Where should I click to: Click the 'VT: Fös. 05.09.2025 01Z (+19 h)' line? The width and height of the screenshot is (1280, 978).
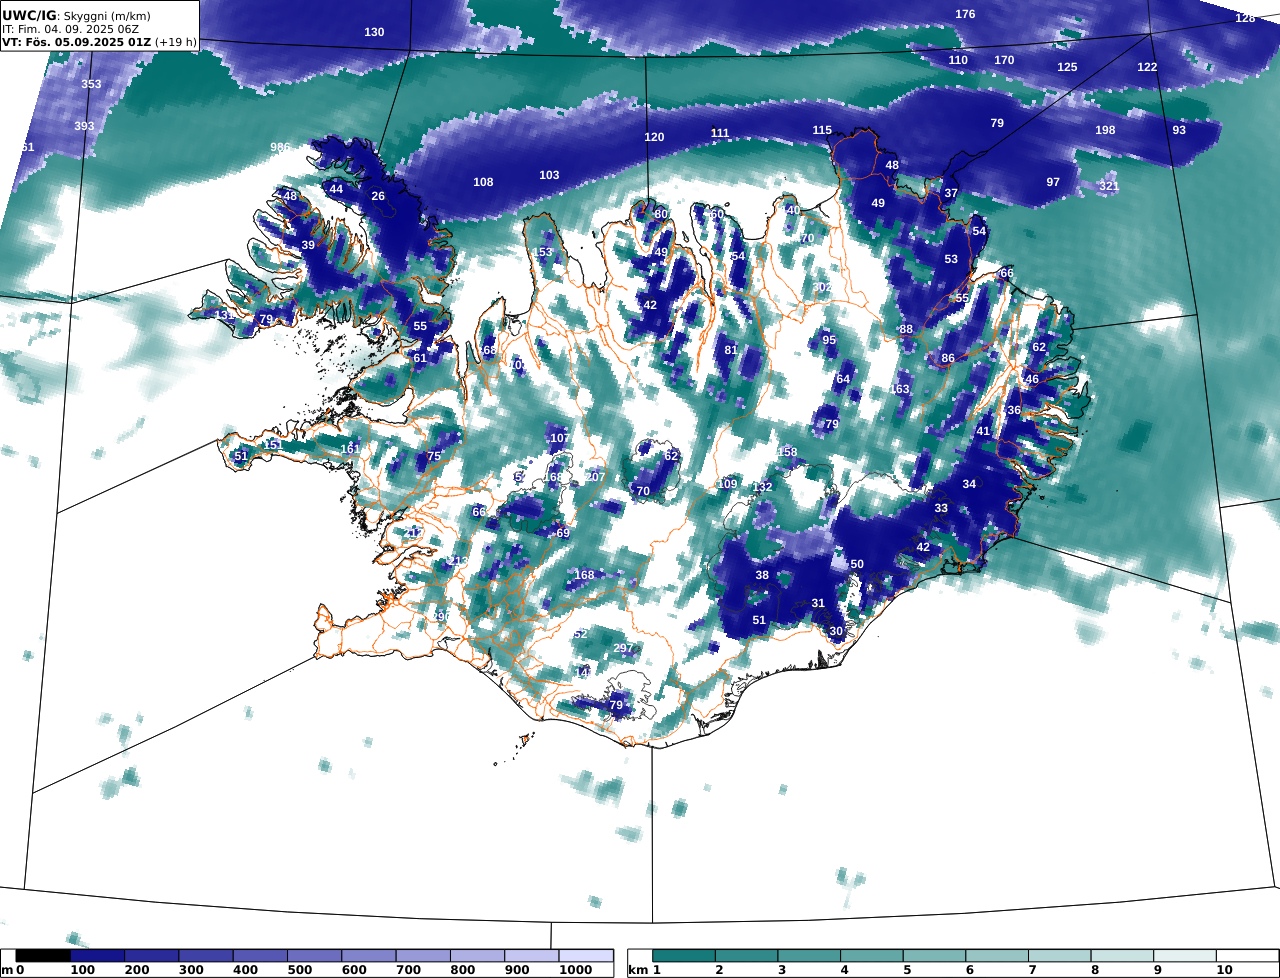99,42
